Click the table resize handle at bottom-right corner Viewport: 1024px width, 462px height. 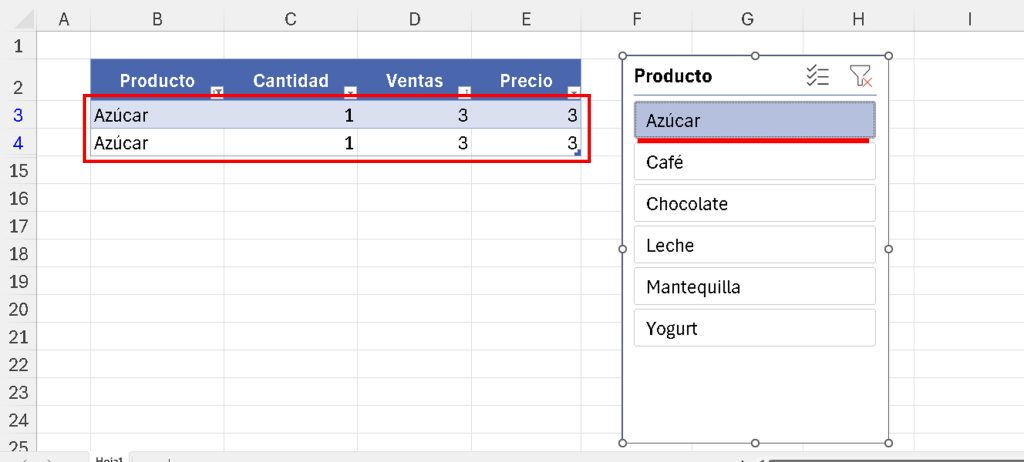click(578, 152)
